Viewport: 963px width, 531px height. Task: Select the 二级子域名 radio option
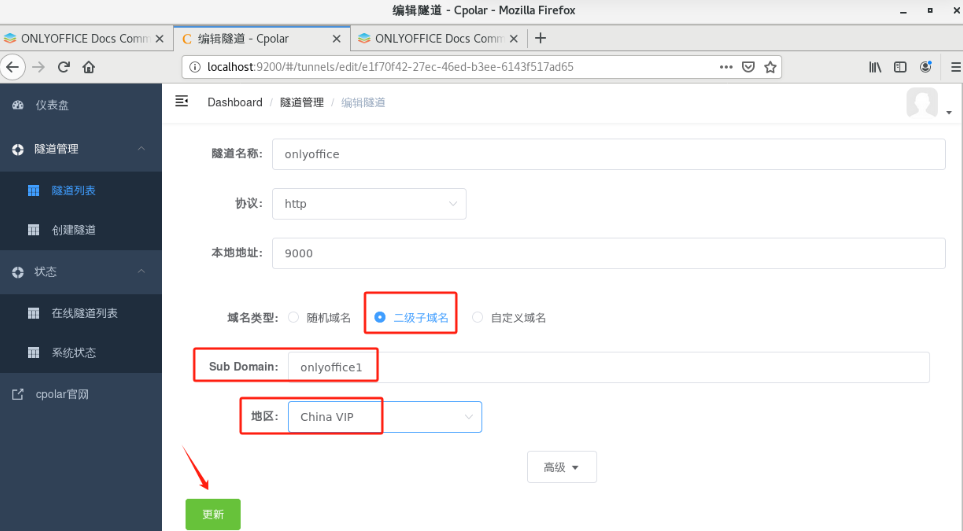380,318
